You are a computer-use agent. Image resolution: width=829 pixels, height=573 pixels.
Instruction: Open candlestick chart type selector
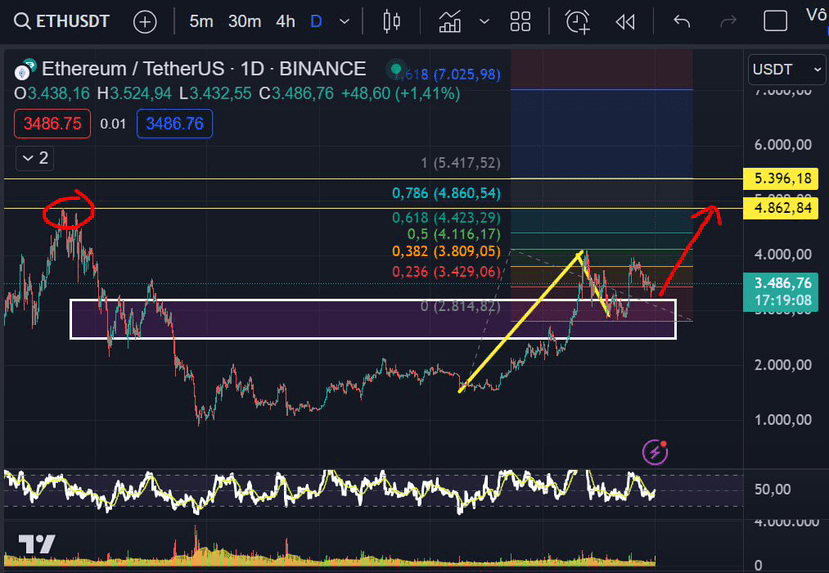click(391, 22)
